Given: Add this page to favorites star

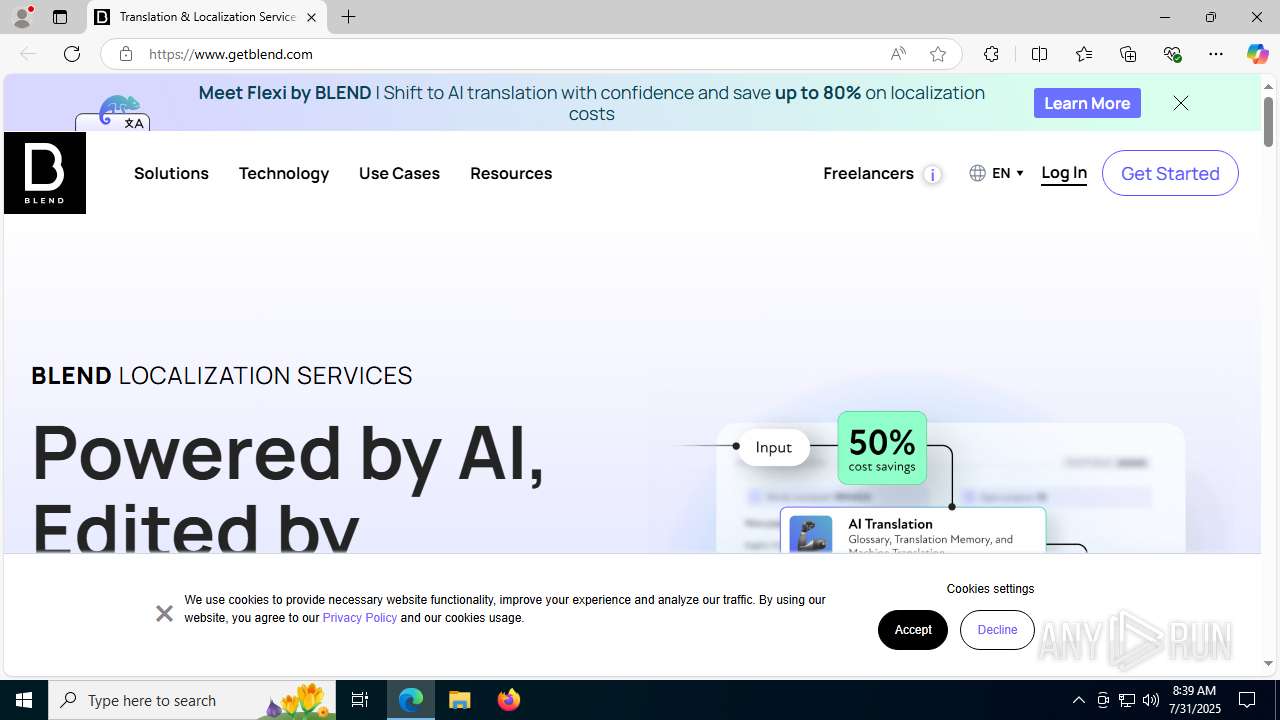Looking at the screenshot, I should (938, 54).
